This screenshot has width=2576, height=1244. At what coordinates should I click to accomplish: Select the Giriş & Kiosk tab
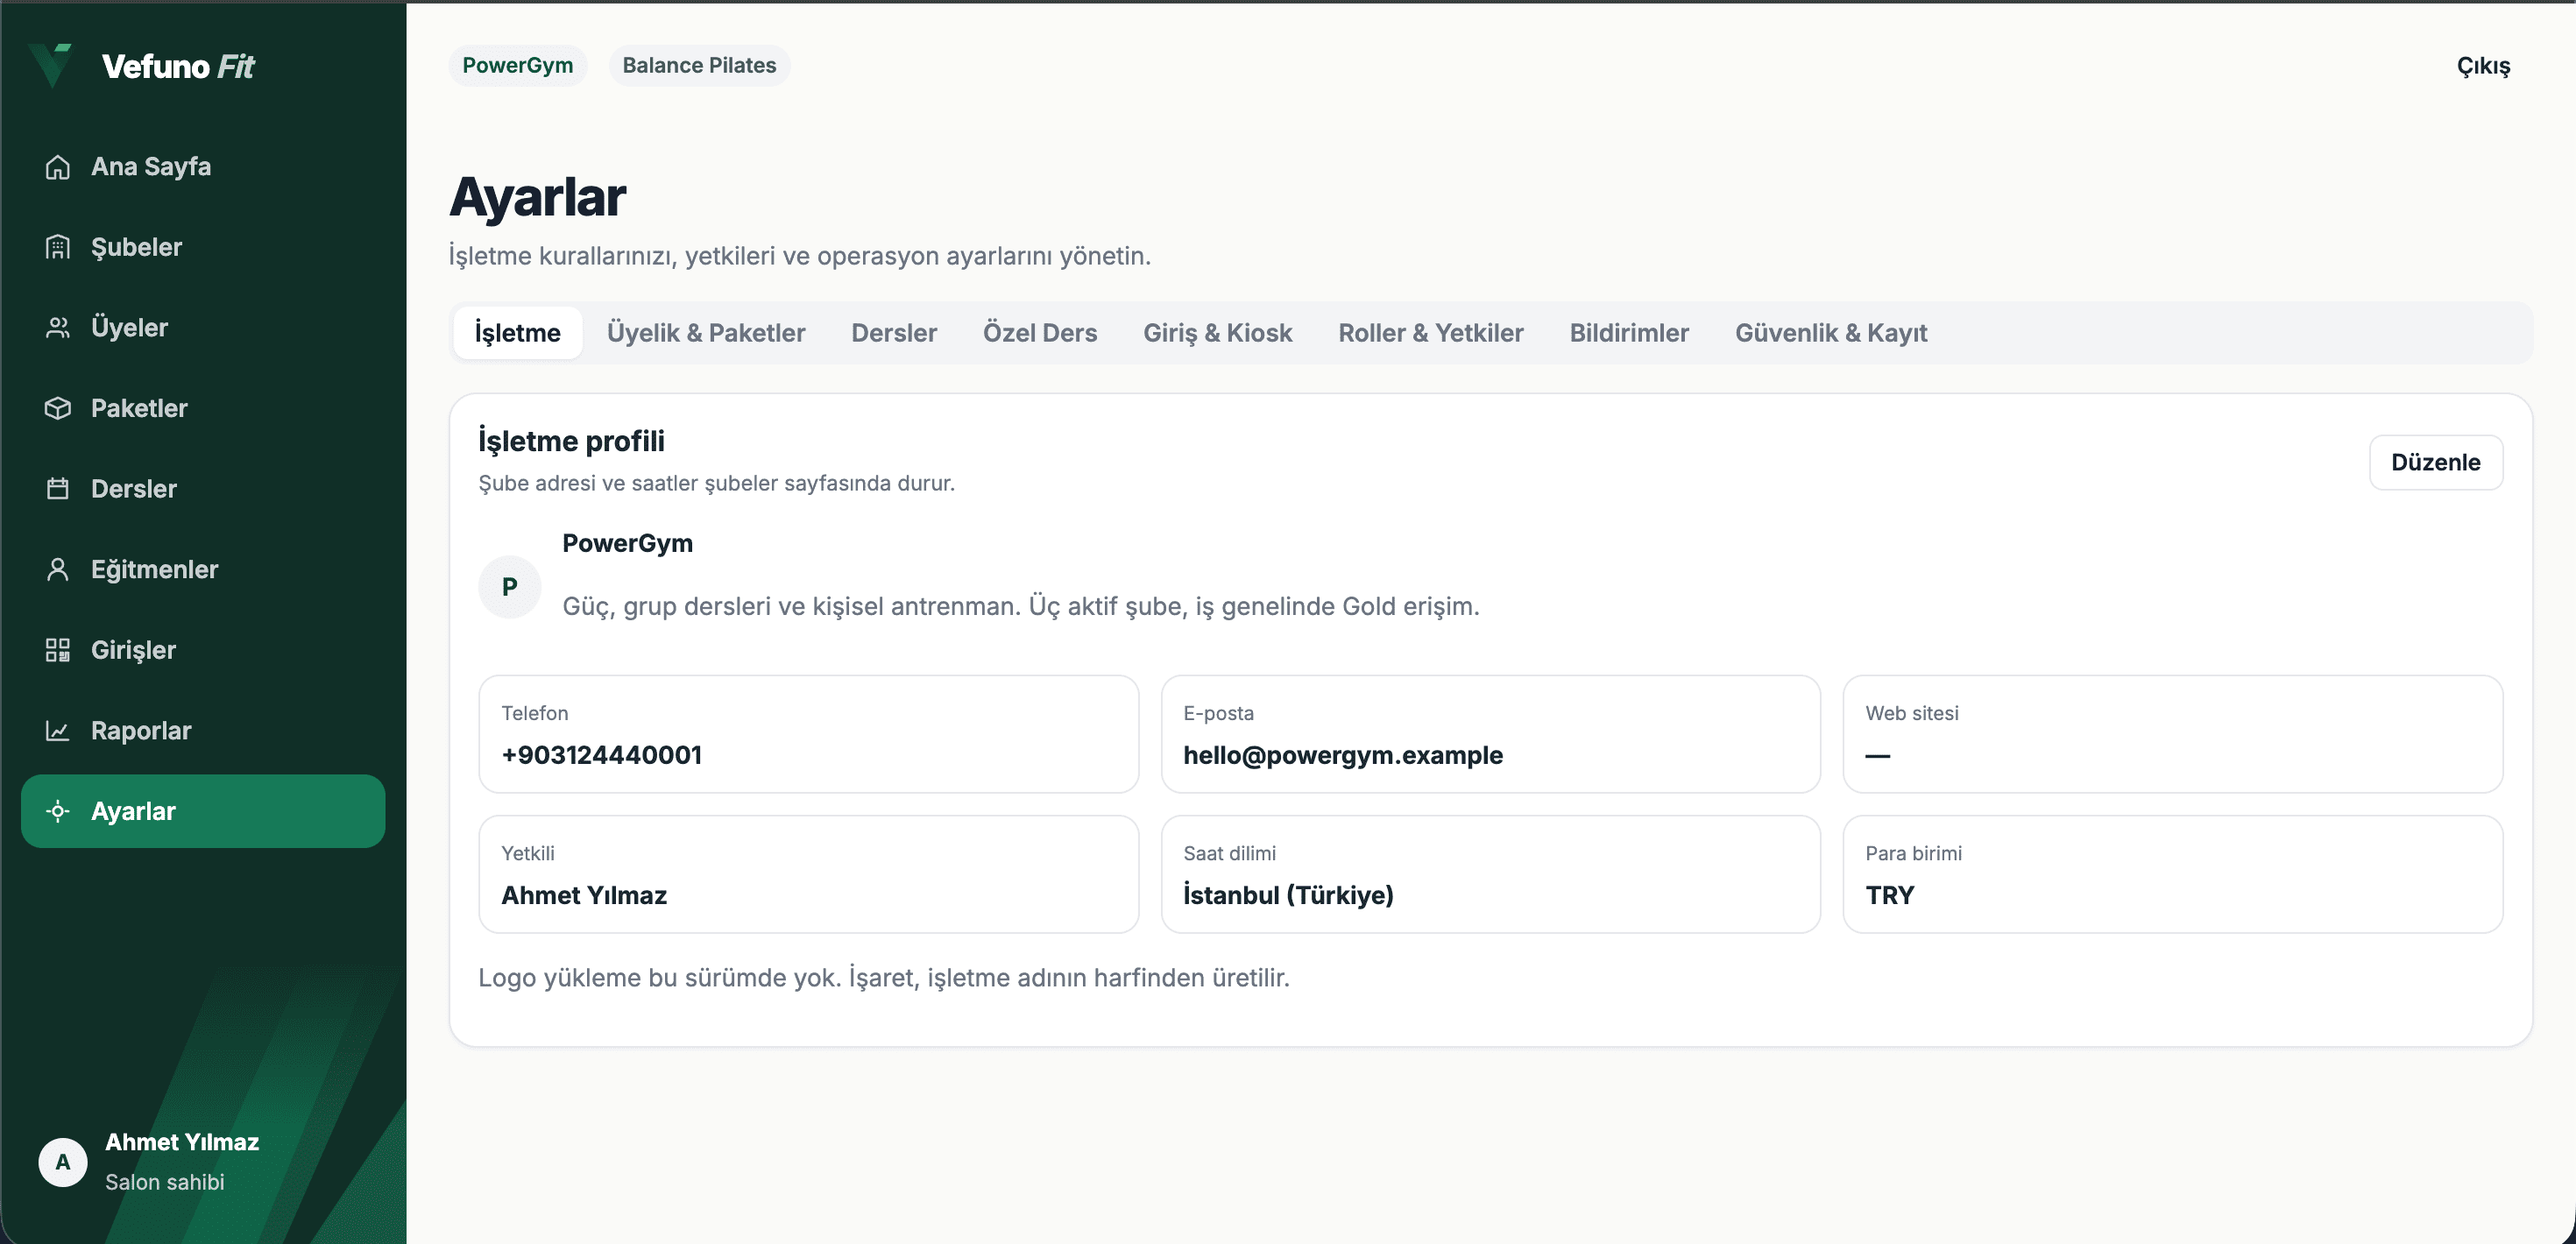click(x=1218, y=333)
